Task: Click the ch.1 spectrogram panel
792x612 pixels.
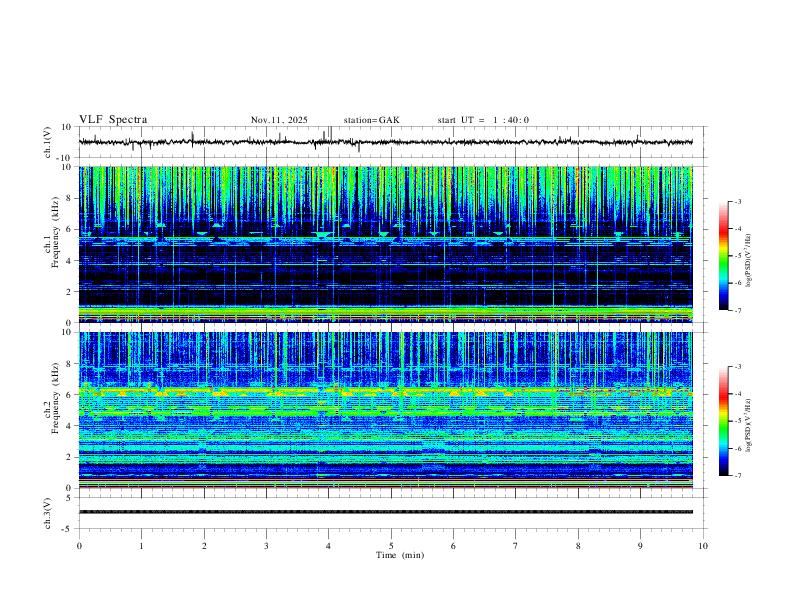Action: pyautogui.click(x=386, y=244)
